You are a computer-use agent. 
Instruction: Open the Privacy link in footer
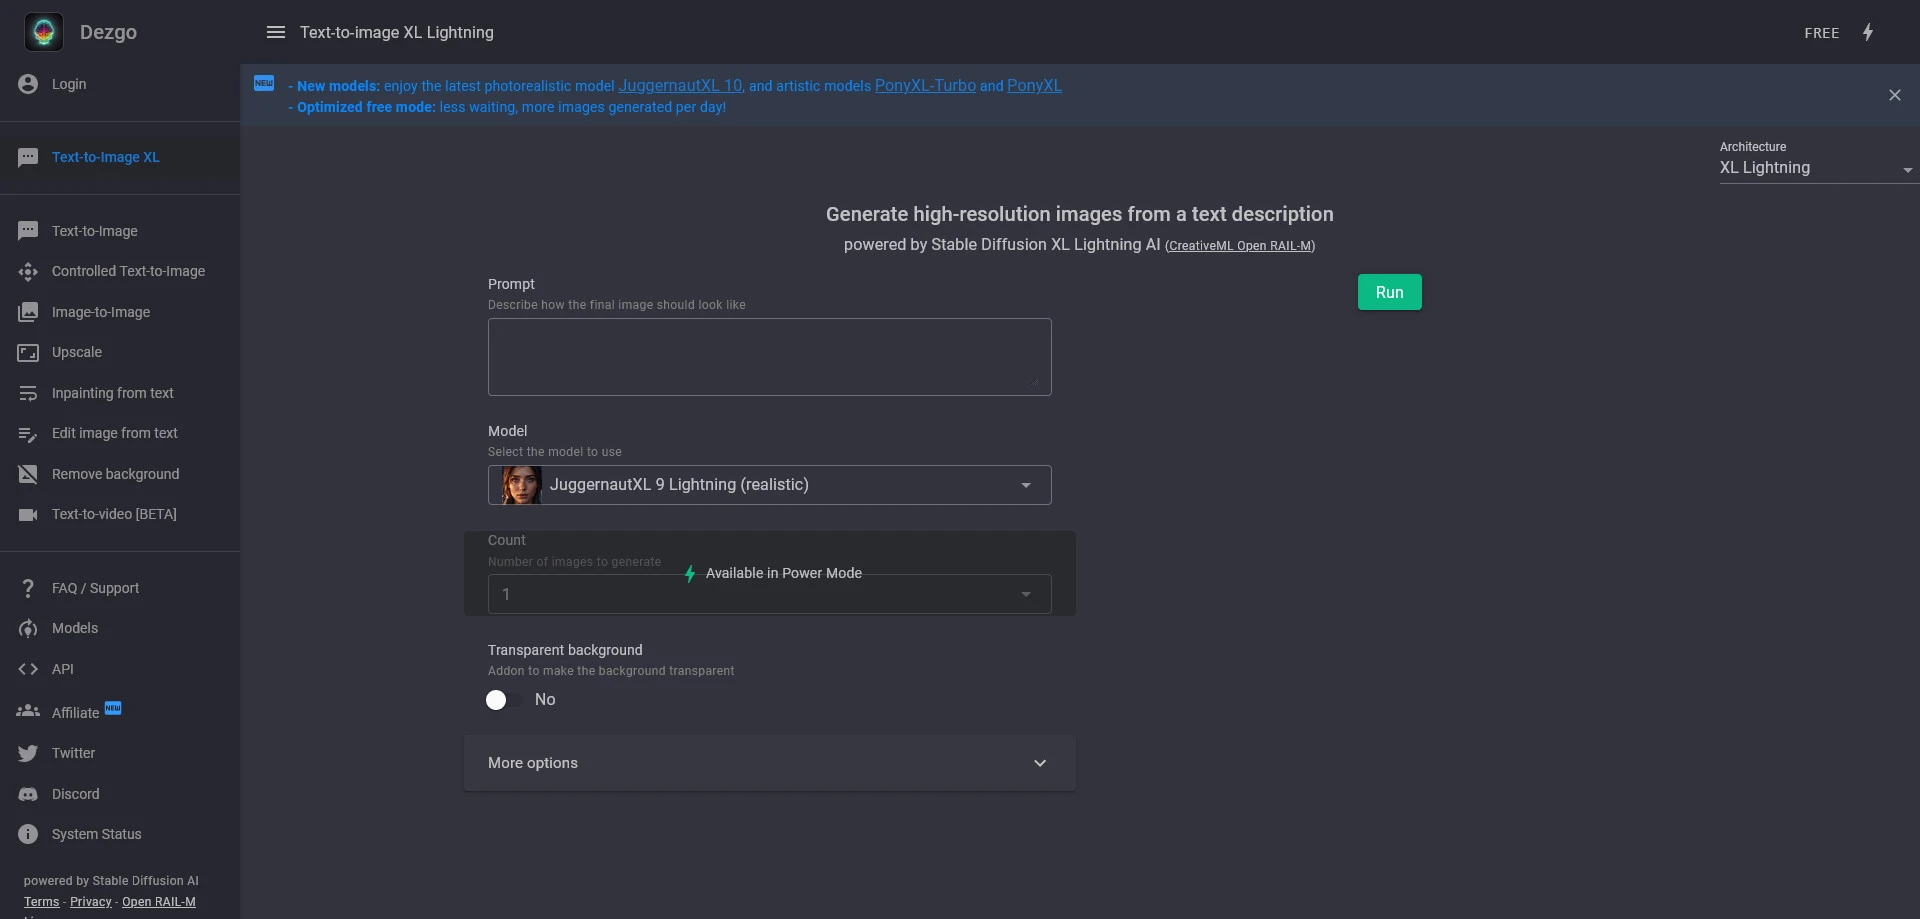pos(91,902)
